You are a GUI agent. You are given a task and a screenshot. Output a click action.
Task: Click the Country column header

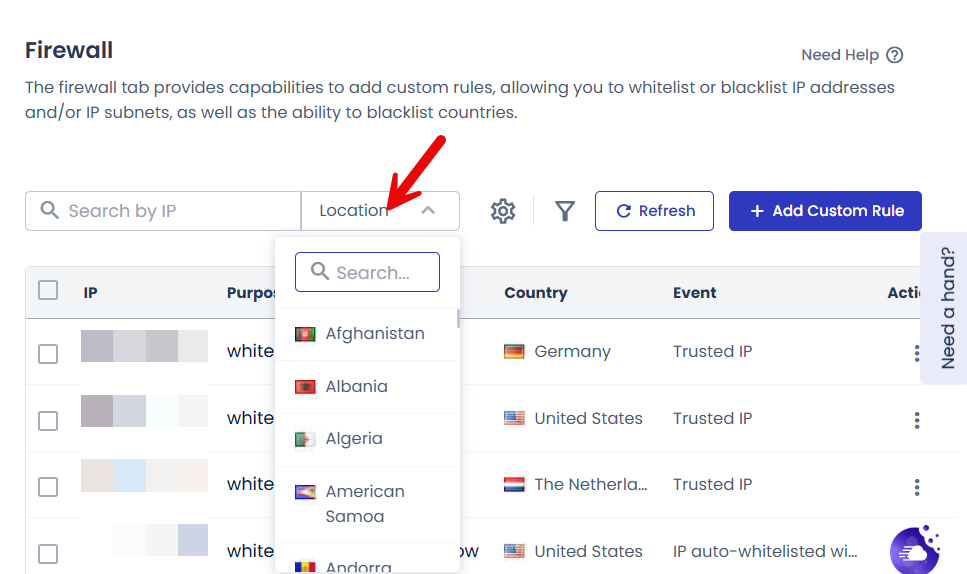pyautogui.click(x=535, y=293)
